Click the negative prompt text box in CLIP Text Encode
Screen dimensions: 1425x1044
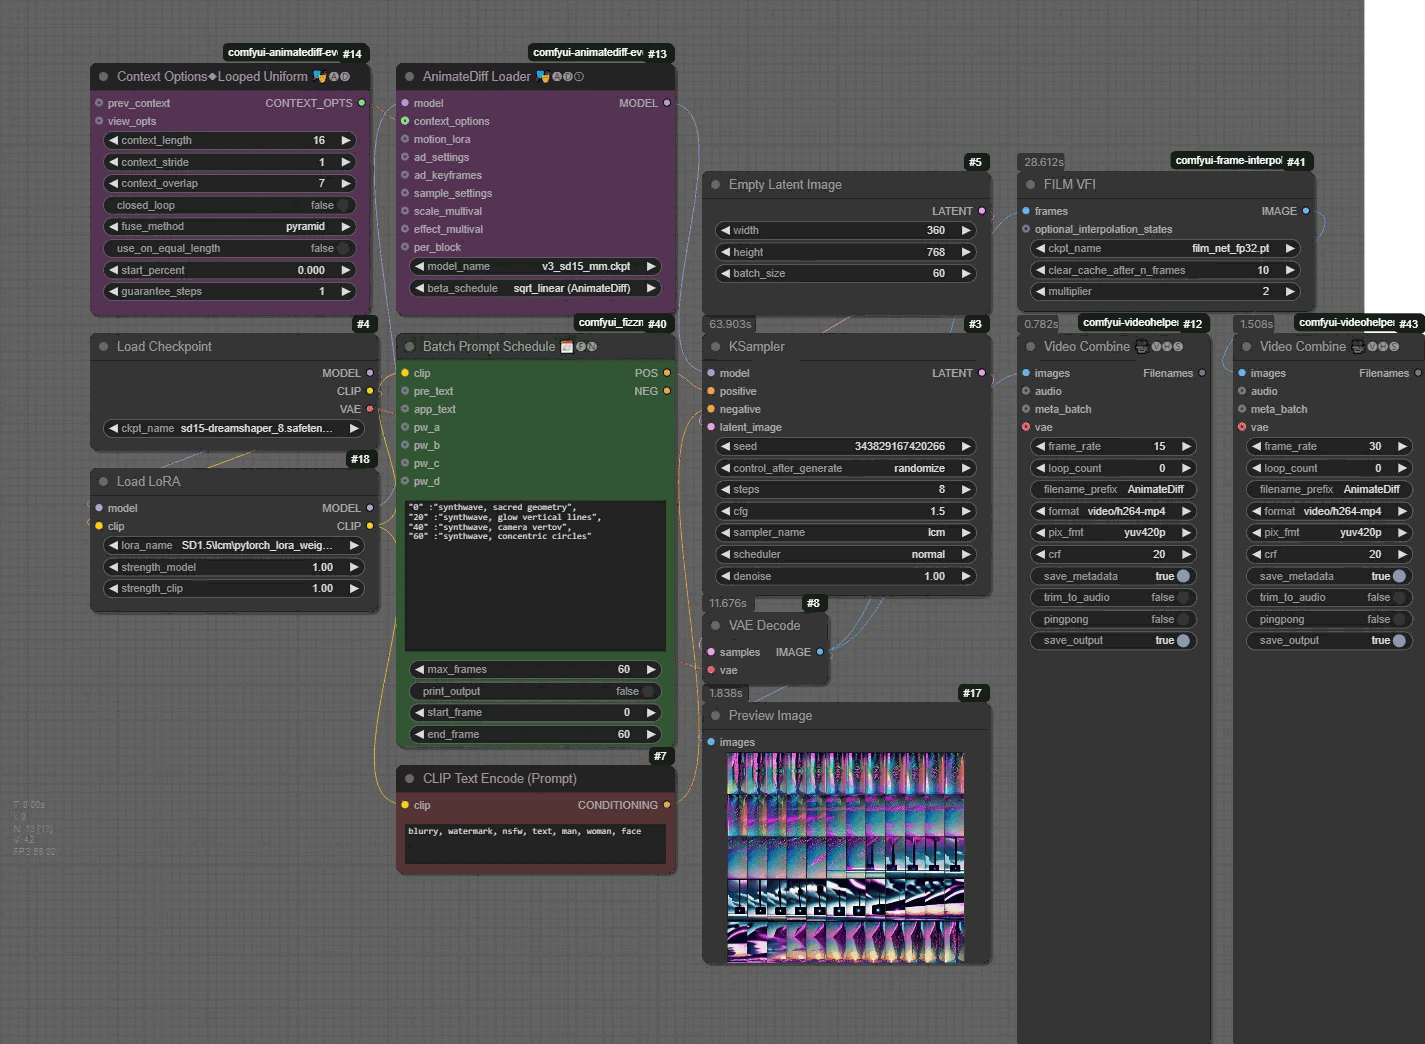[x=535, y=843]
